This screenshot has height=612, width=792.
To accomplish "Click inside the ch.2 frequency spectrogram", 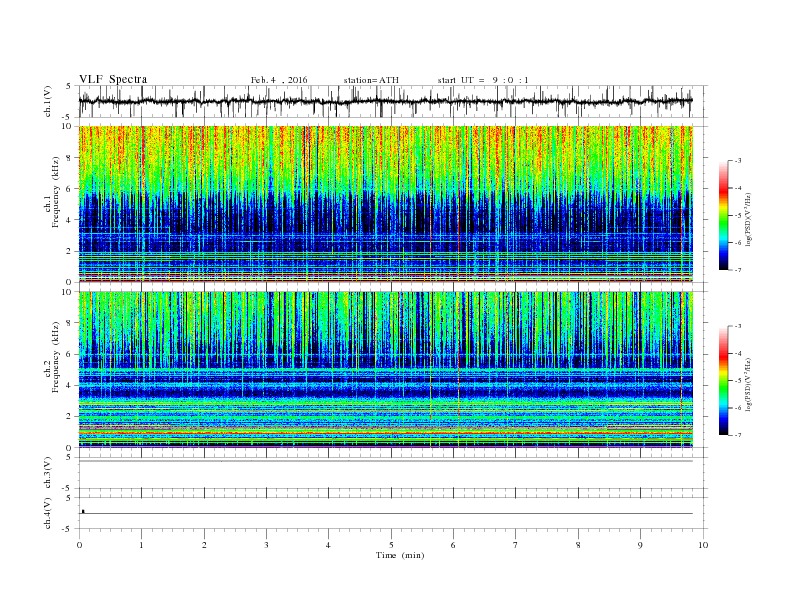I will [x=386, y=370].
